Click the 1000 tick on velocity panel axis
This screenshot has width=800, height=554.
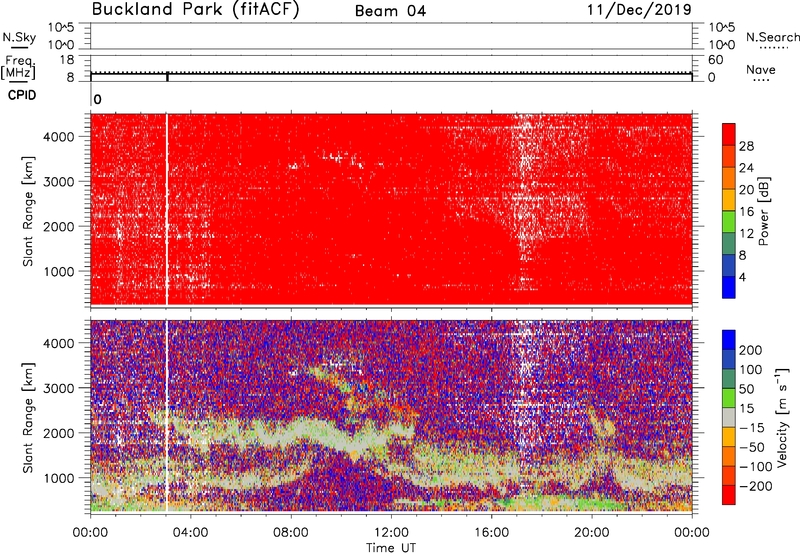[59, 478]
